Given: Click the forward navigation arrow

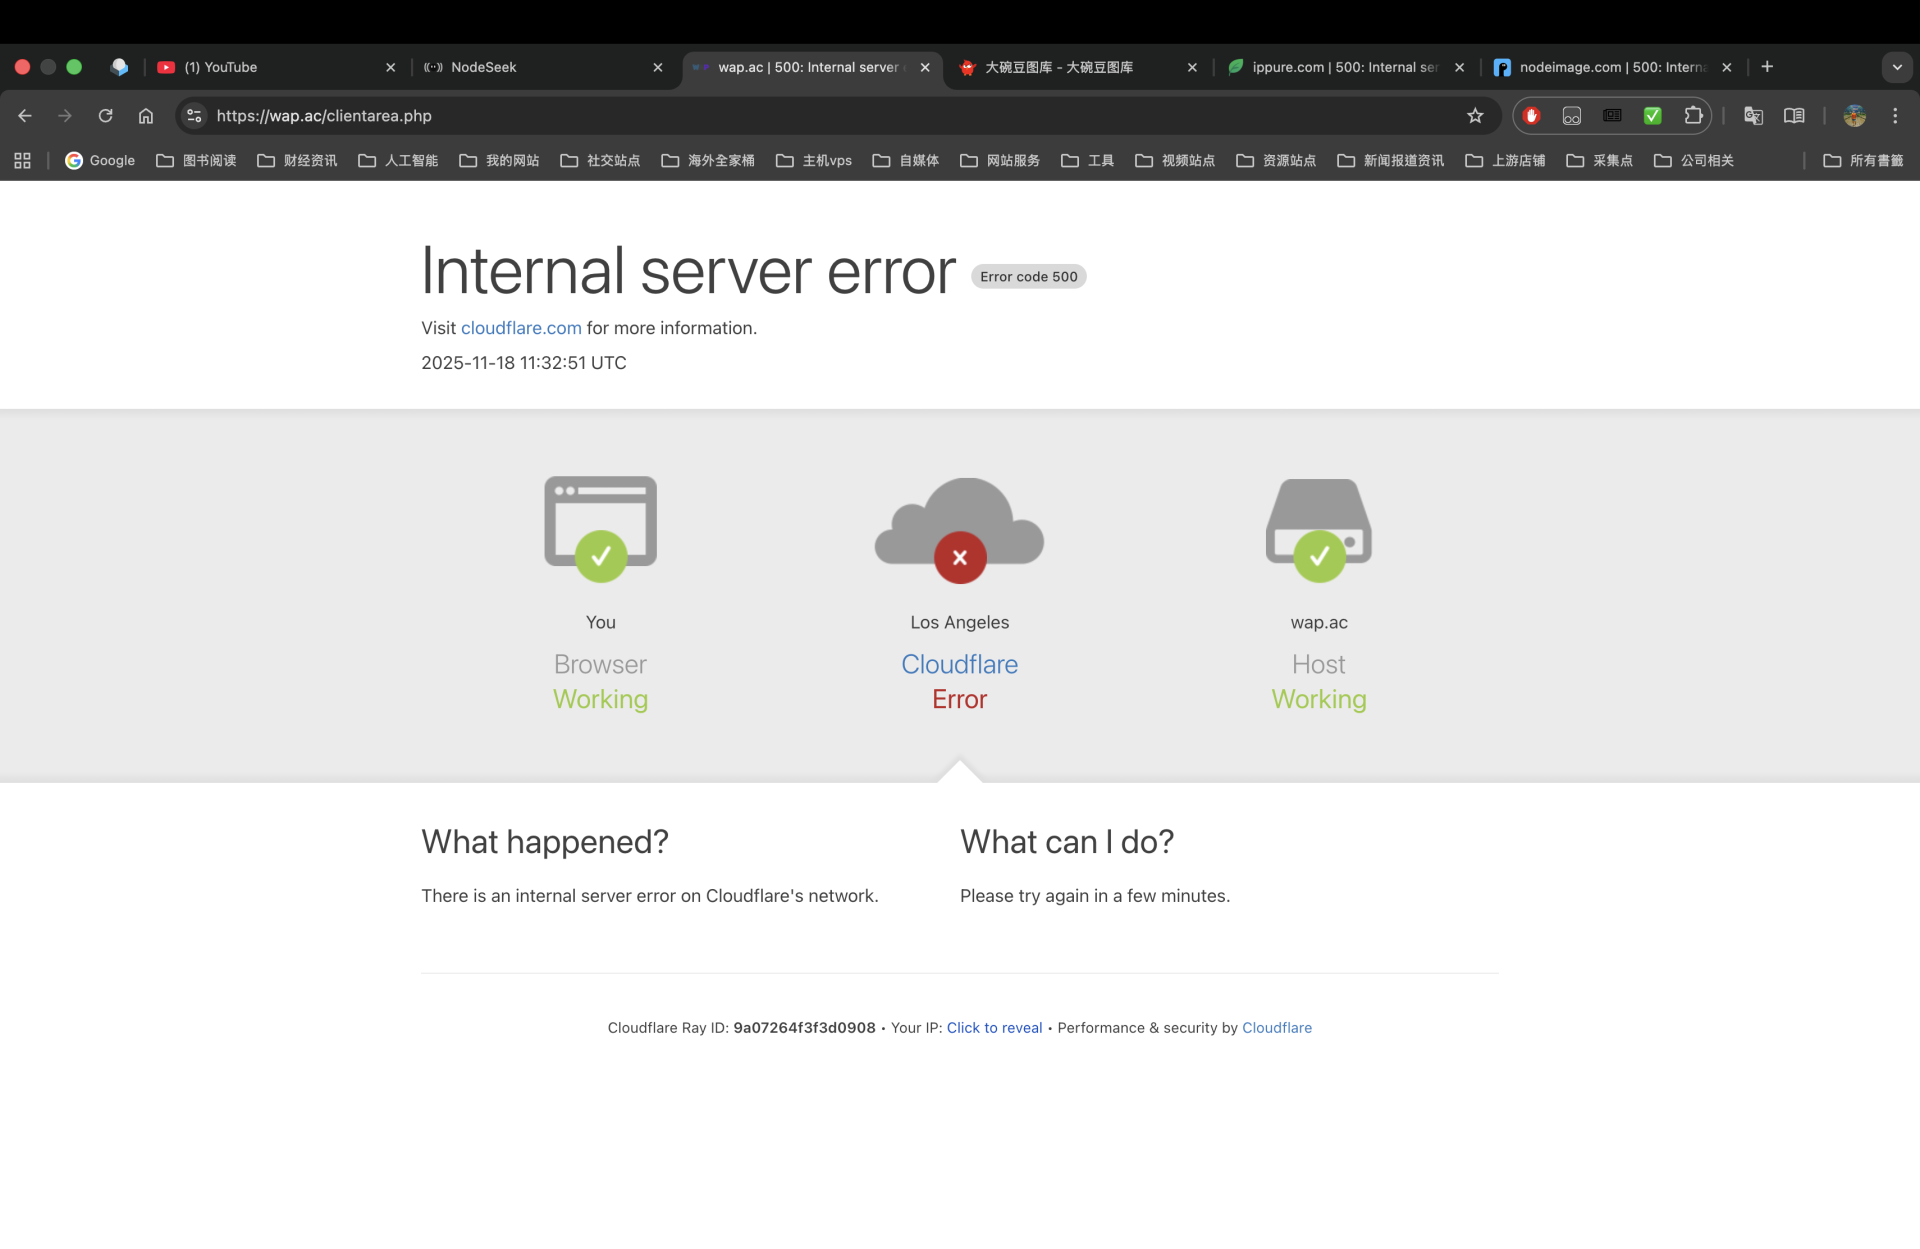Looking at the screenshot, I should pyautogui.click(x=65, y=116).
